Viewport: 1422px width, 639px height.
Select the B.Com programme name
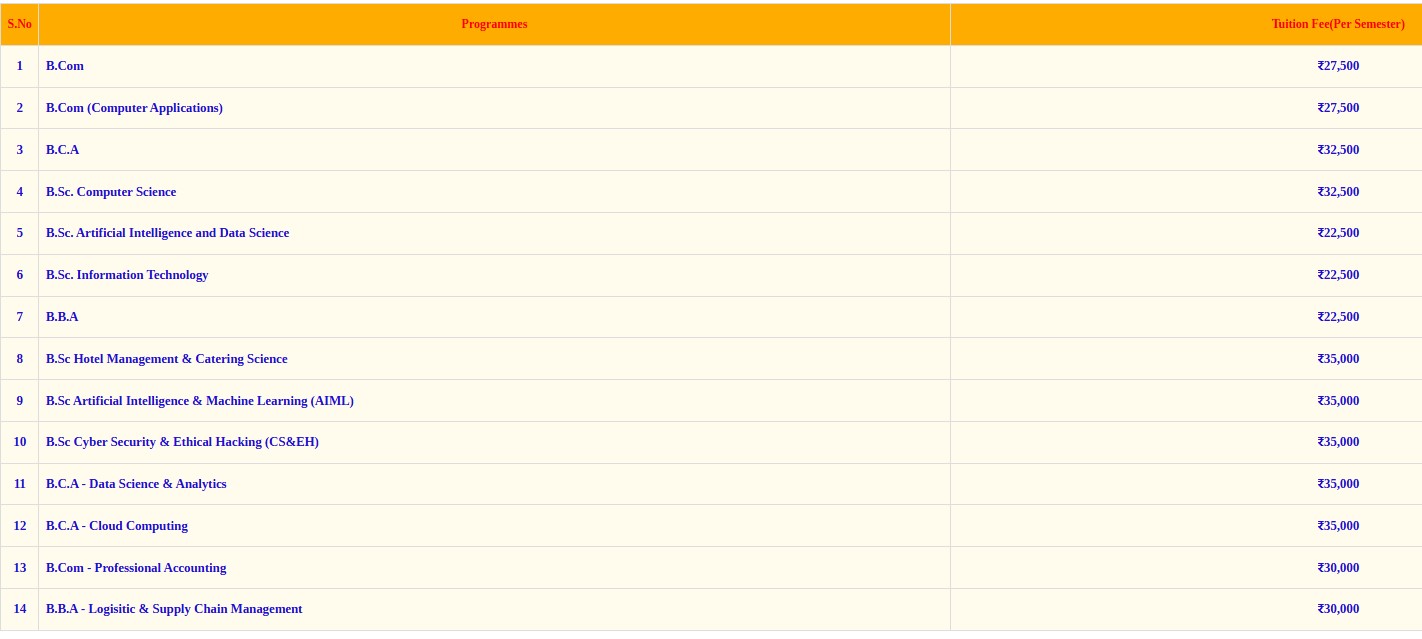pyautogui.click(x=65, y=66)
